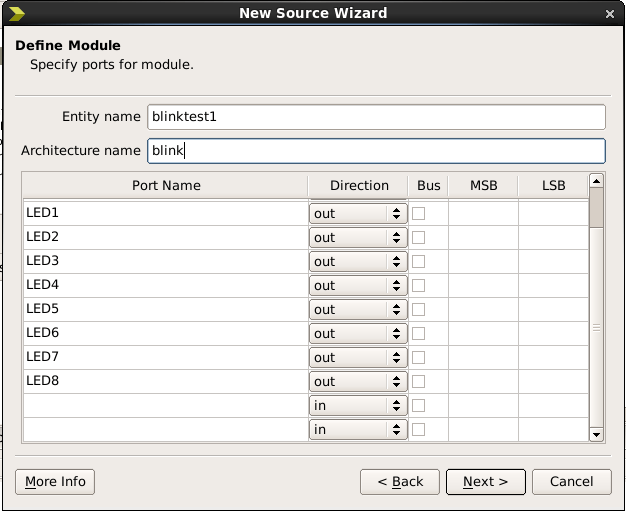Image resolution: width=626 pixels, height=511 pixels.
Task: Open More Info help
Action: coord(55,482)
